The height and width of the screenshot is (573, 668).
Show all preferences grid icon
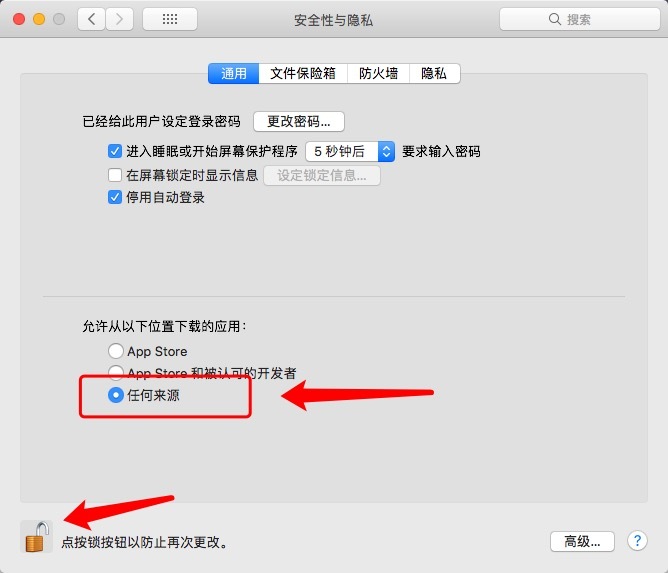click(x=170, y=19)
